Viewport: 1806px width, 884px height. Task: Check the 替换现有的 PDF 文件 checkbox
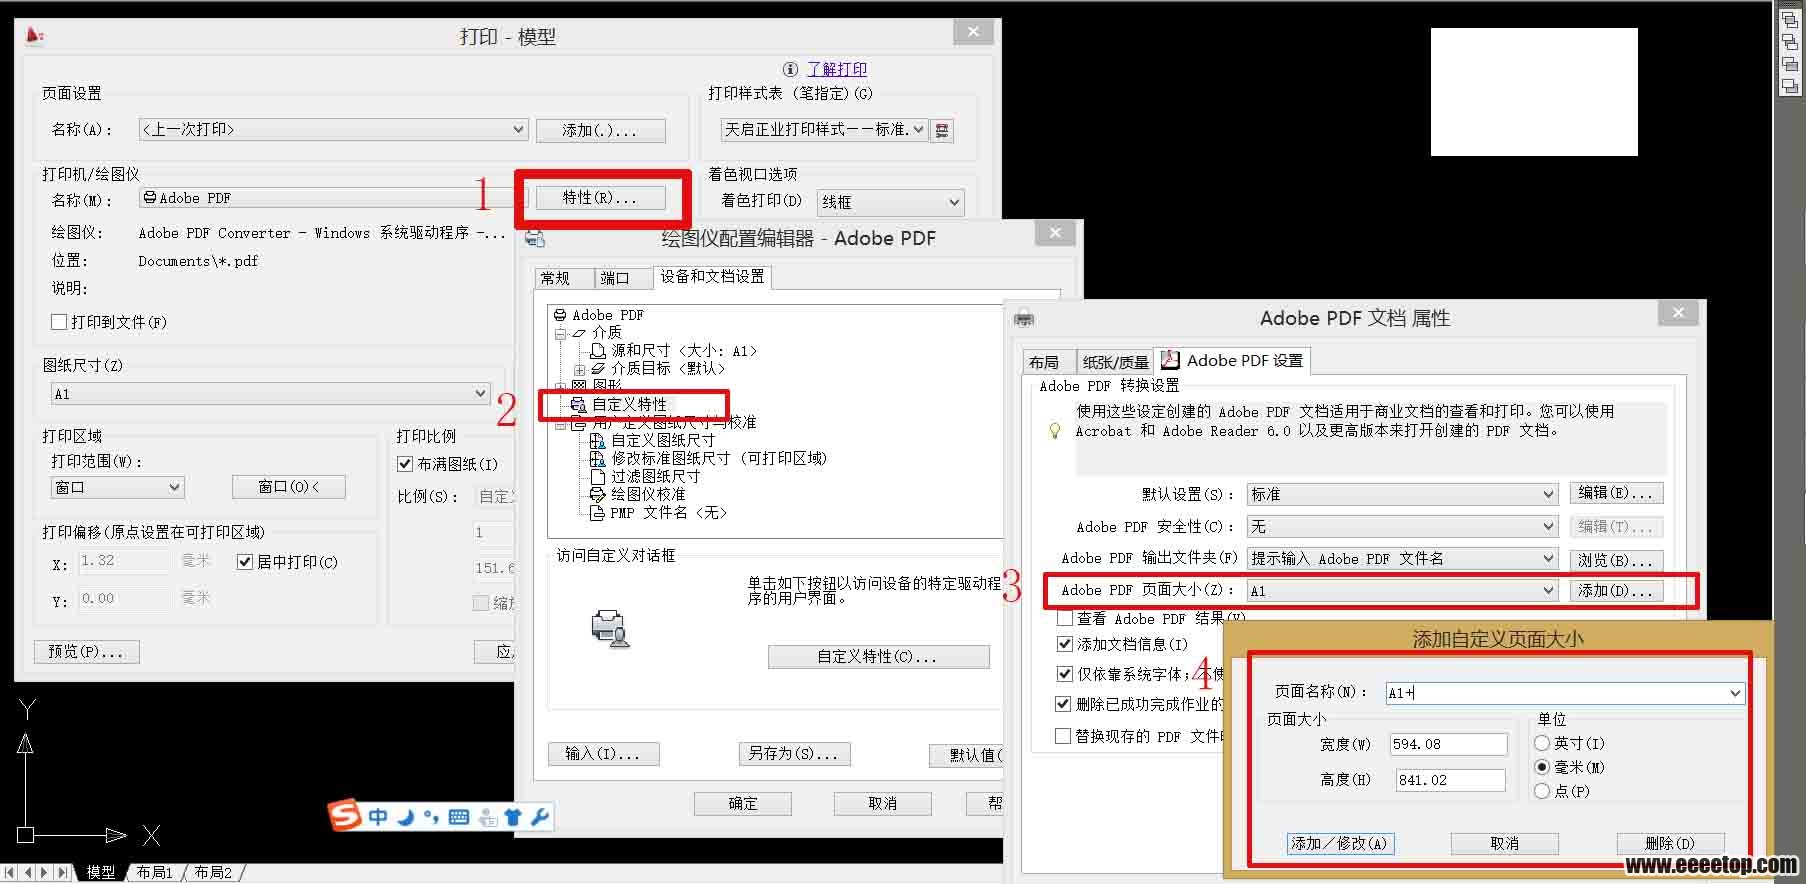pyautogui.click(x=1063, y=736)
